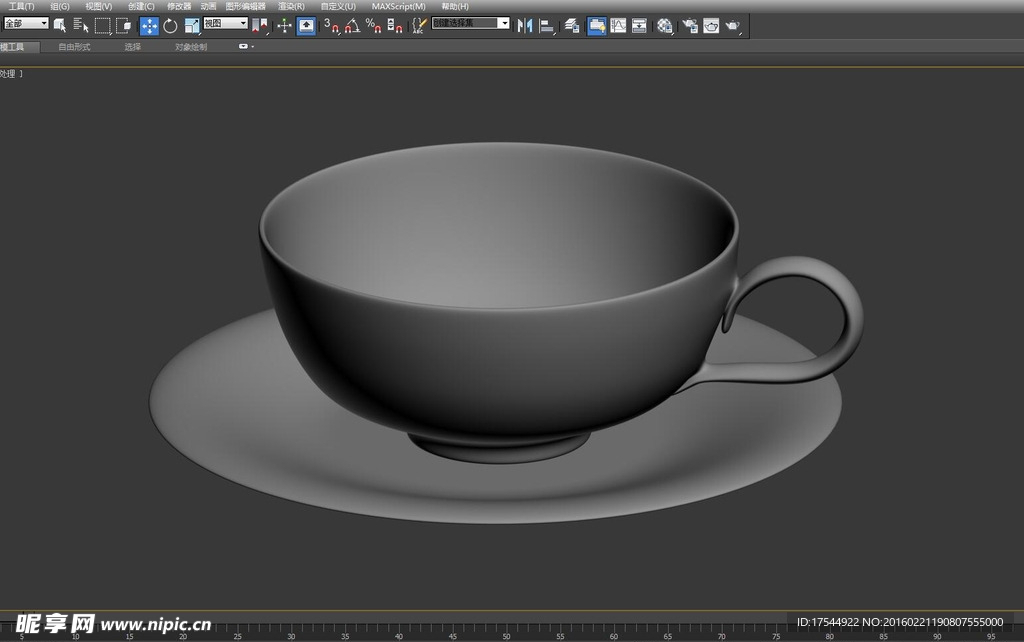Open the 视图 reference coordinate dropdown
The image size is (1024, 642).
[225, 23]
